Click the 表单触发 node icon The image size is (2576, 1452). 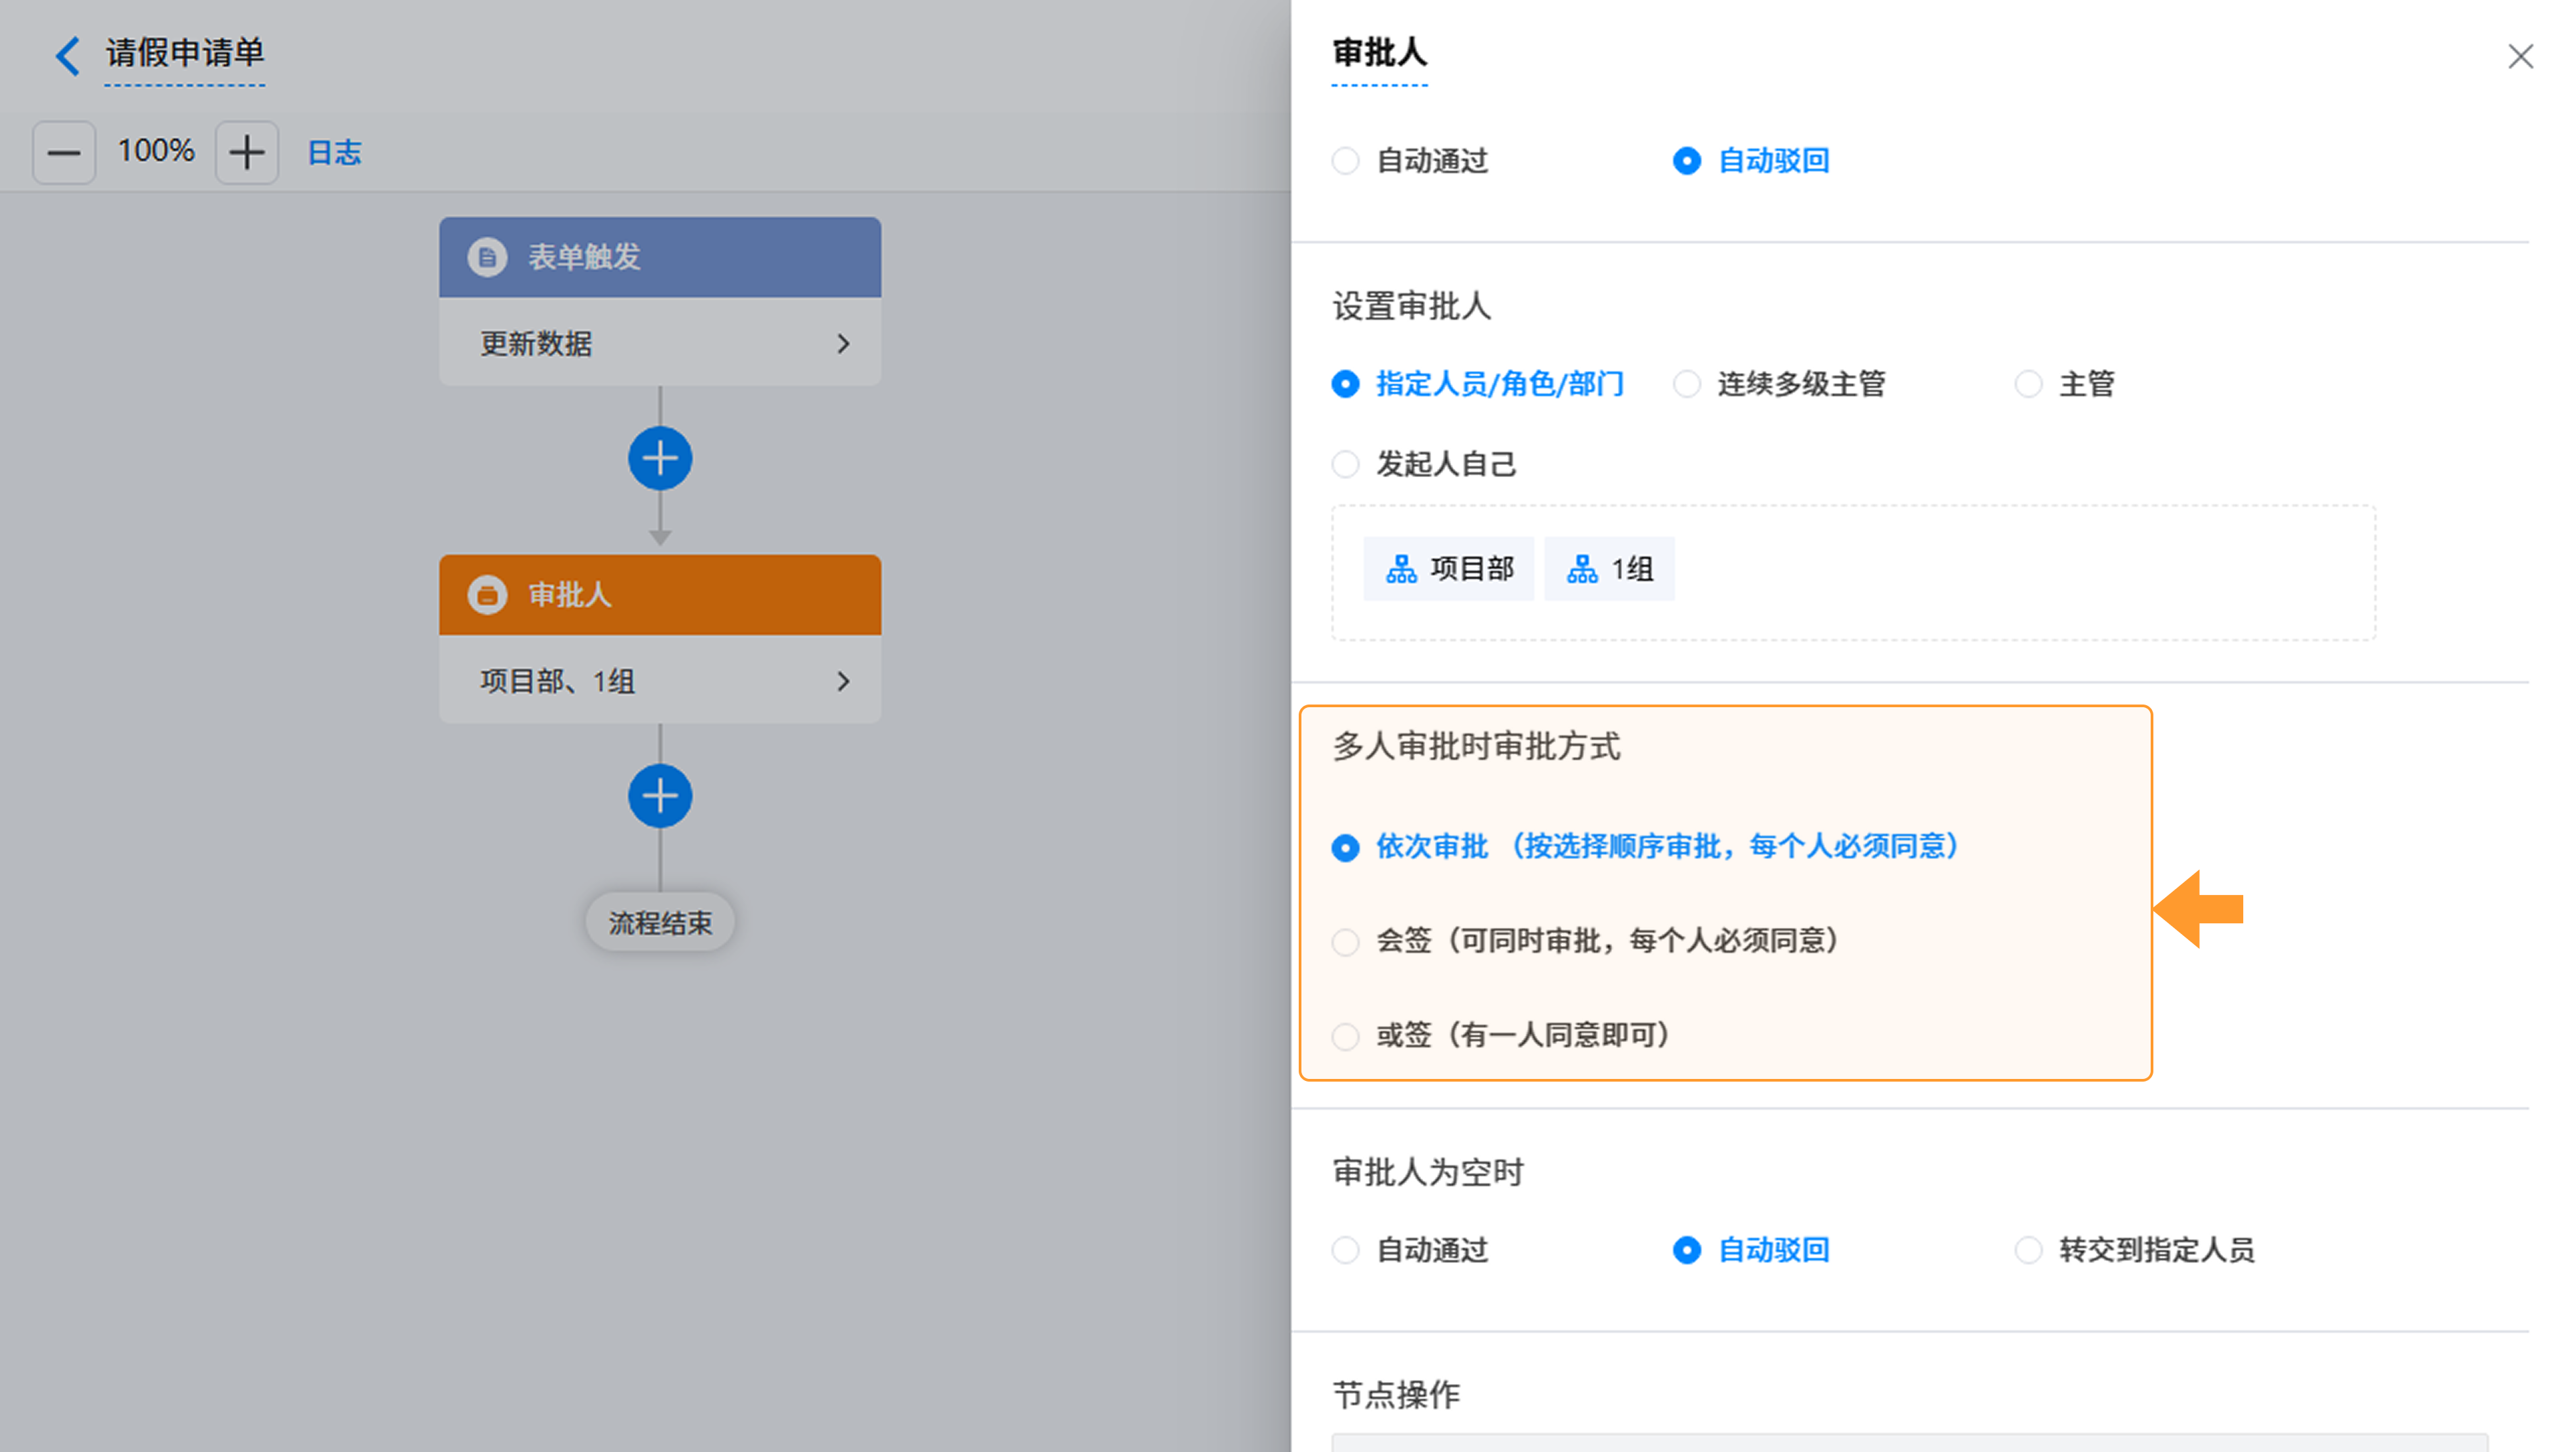(487, 258)
